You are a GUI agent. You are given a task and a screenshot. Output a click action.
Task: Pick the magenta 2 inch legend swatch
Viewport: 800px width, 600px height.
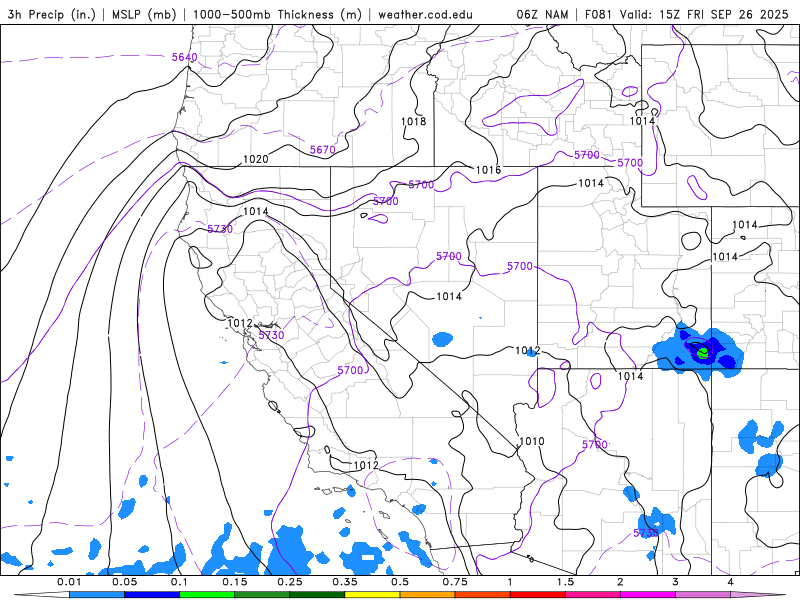[x=648, y=595]
